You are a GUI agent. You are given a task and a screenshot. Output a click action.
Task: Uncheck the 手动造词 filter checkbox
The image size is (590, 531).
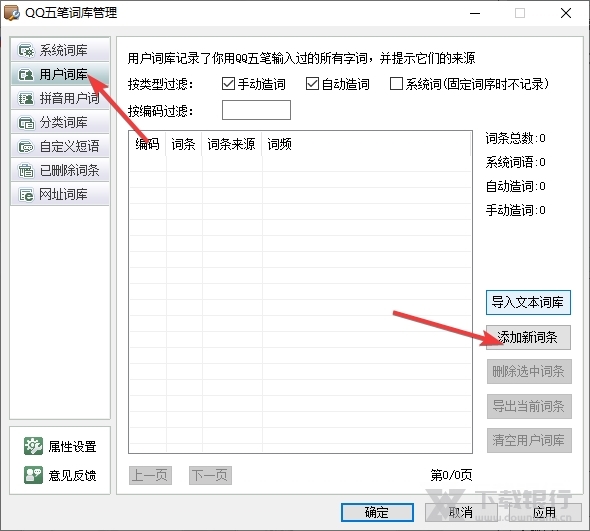[228, 84]
